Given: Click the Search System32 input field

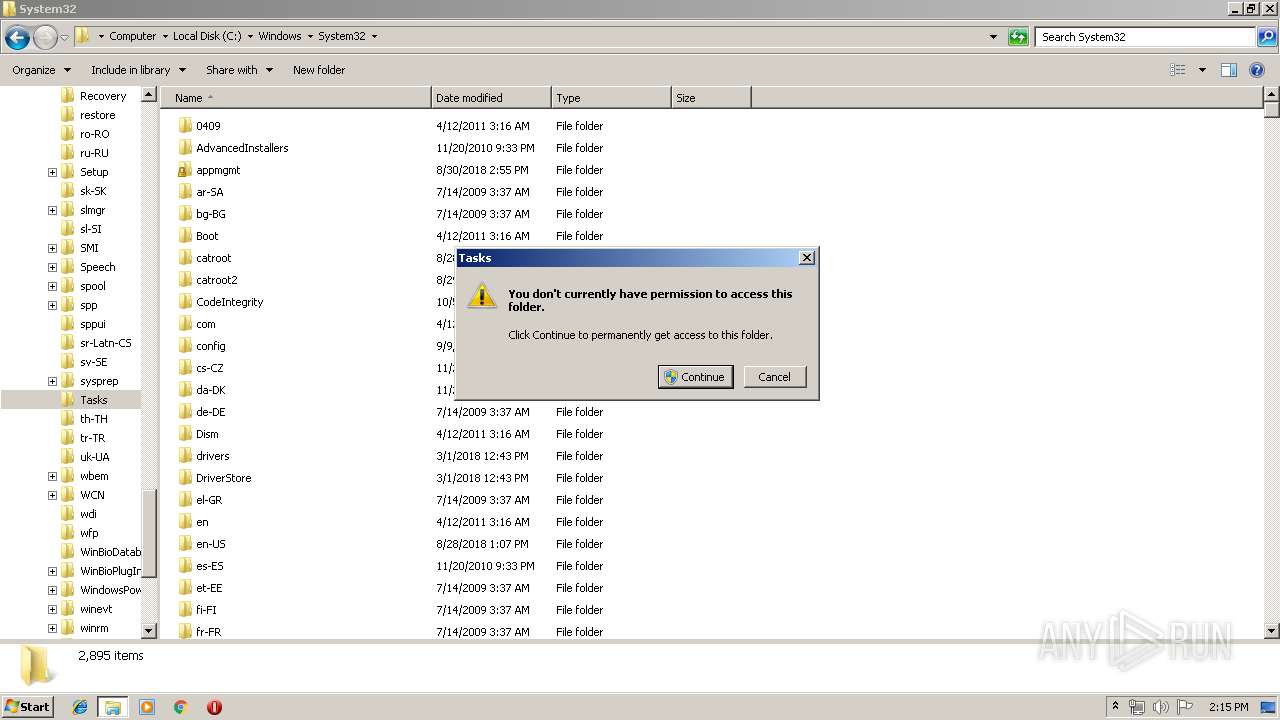Looking at the screenshot, I should [x=1145, y=37].
